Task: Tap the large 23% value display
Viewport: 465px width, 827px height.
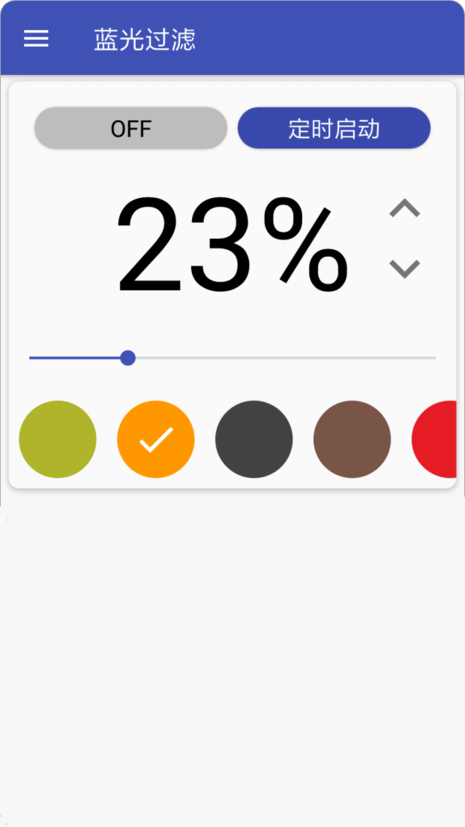Action: tap(232, 244)
